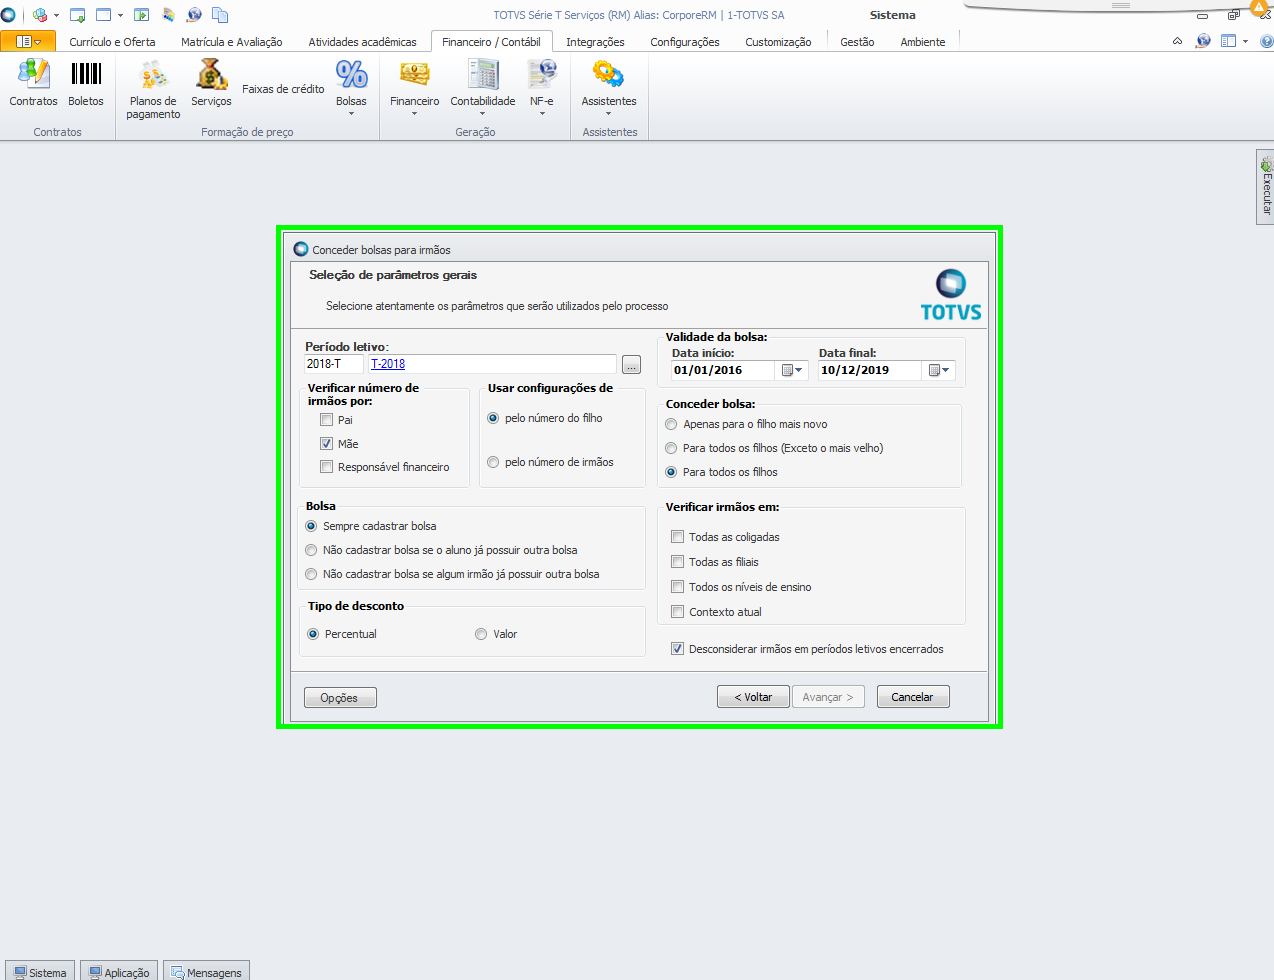Click the Financeiro banknotes icon
This screenshot has width=1274, height=980.
click(414, 75)
